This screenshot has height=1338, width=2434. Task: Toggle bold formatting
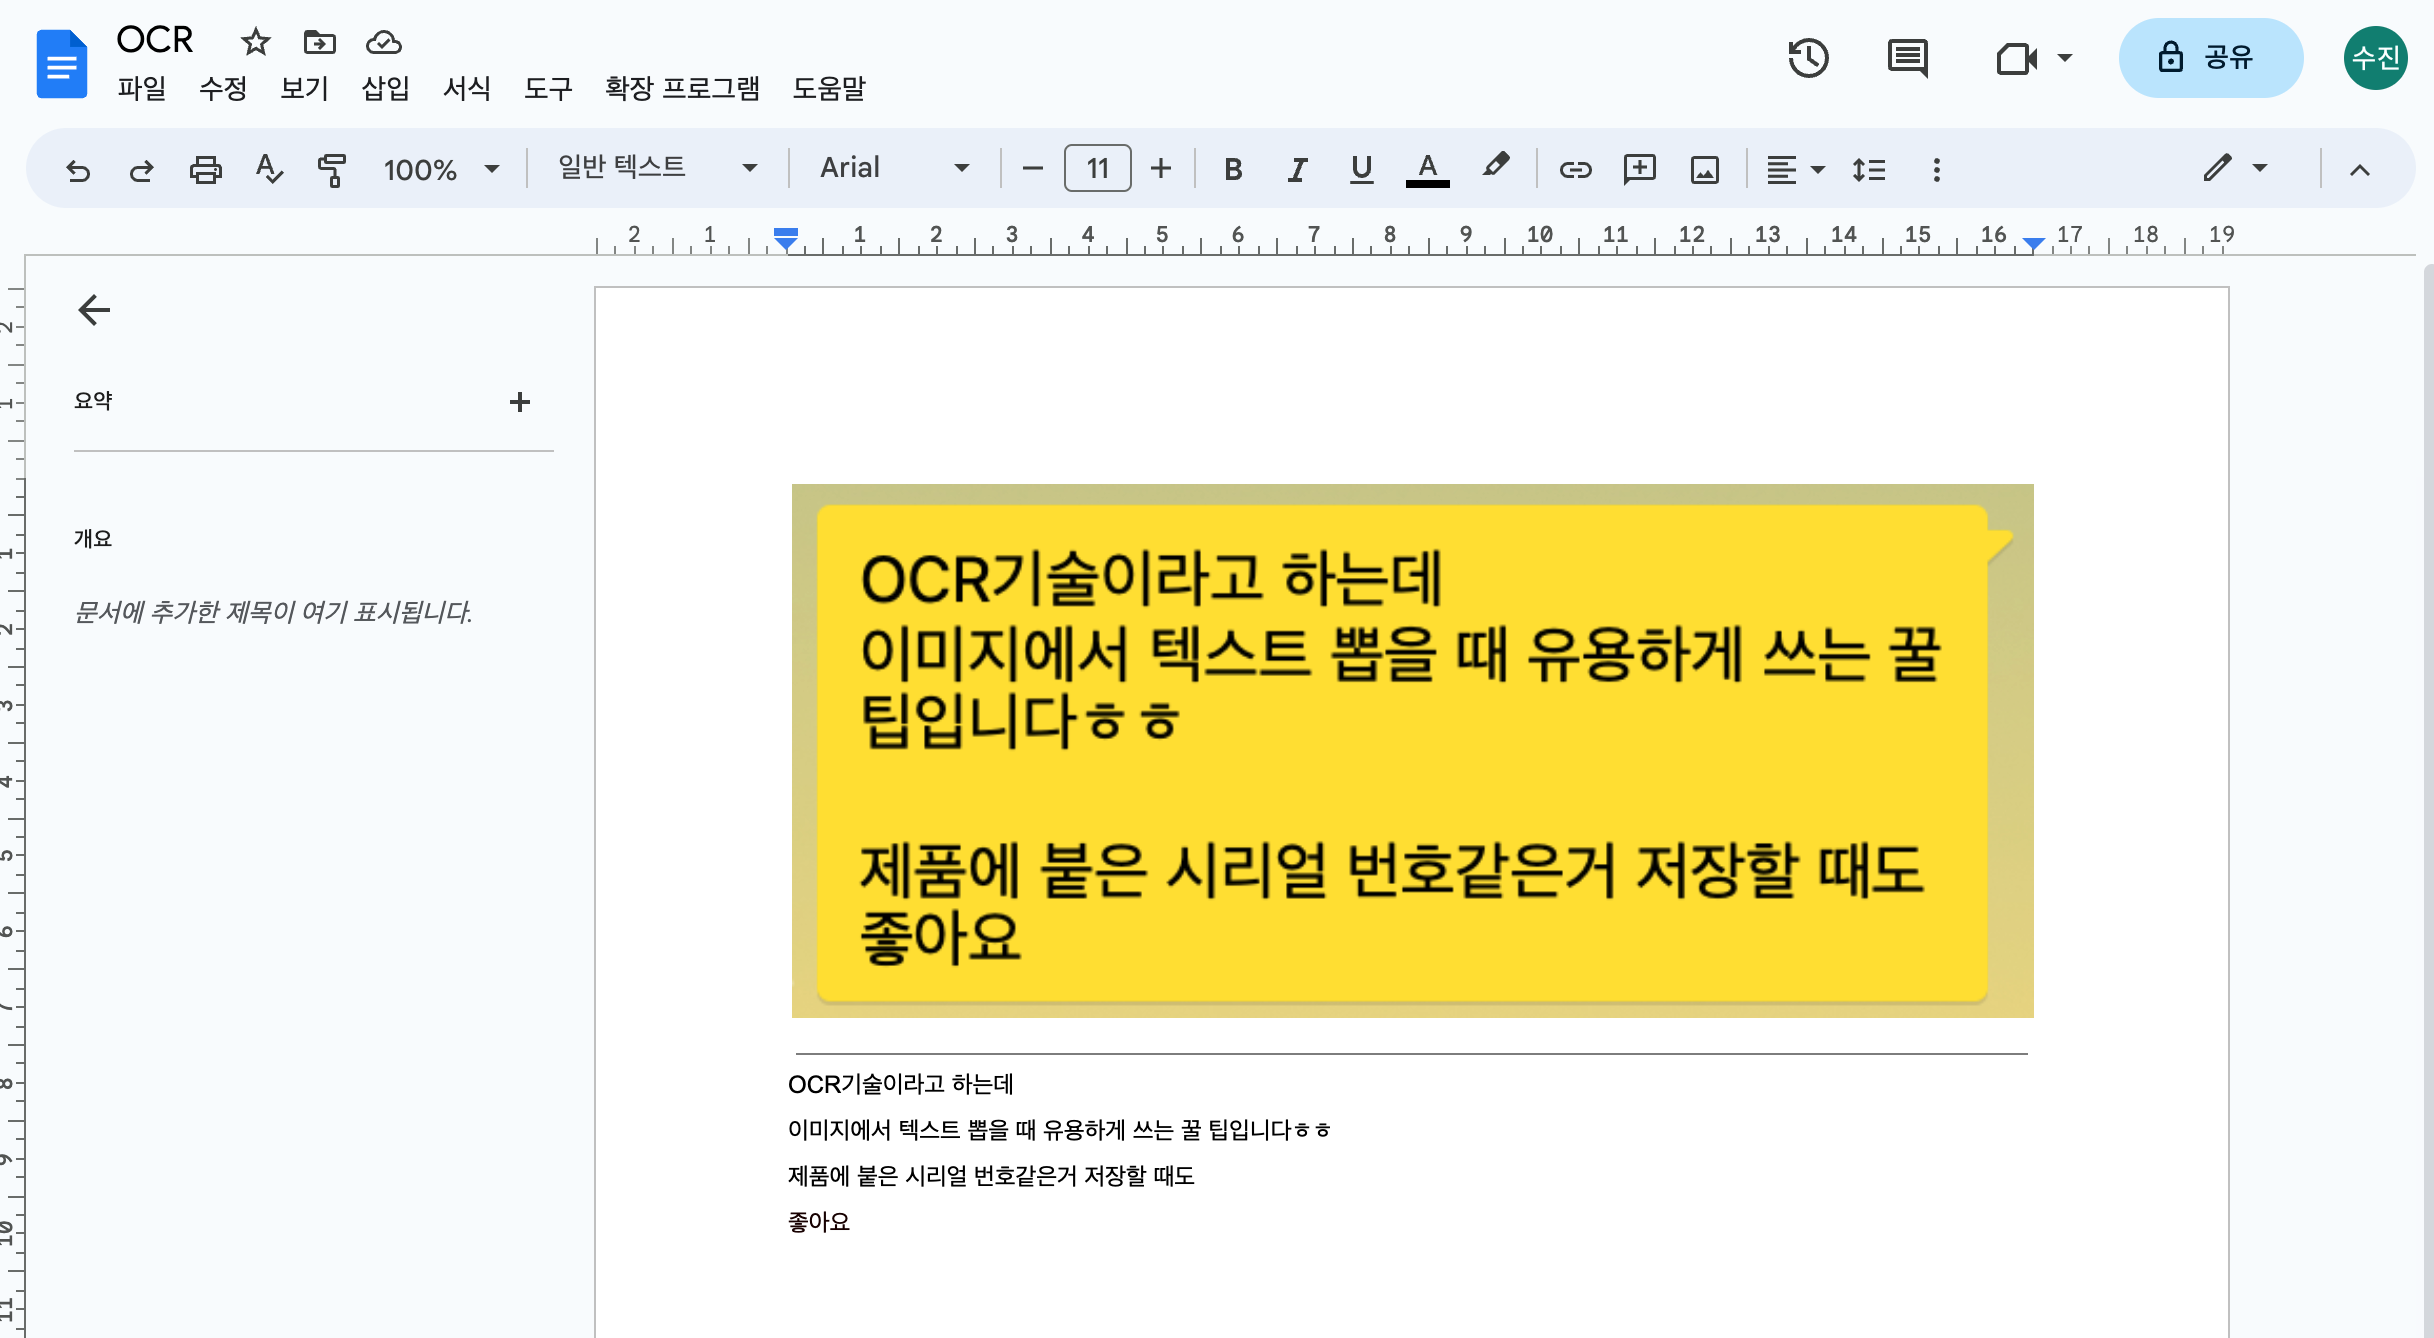1233,170
